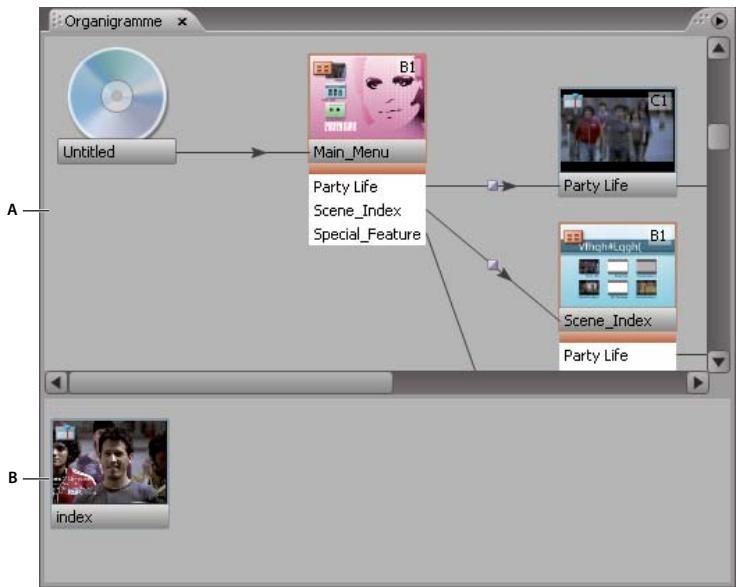Open the Organigramme tab
The width and height of the screenshot is (740, 587).
tap(113, 22)
